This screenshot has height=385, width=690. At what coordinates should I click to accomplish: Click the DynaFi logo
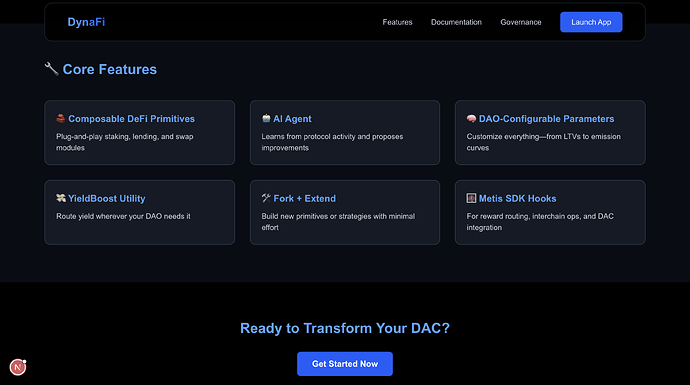86,22
